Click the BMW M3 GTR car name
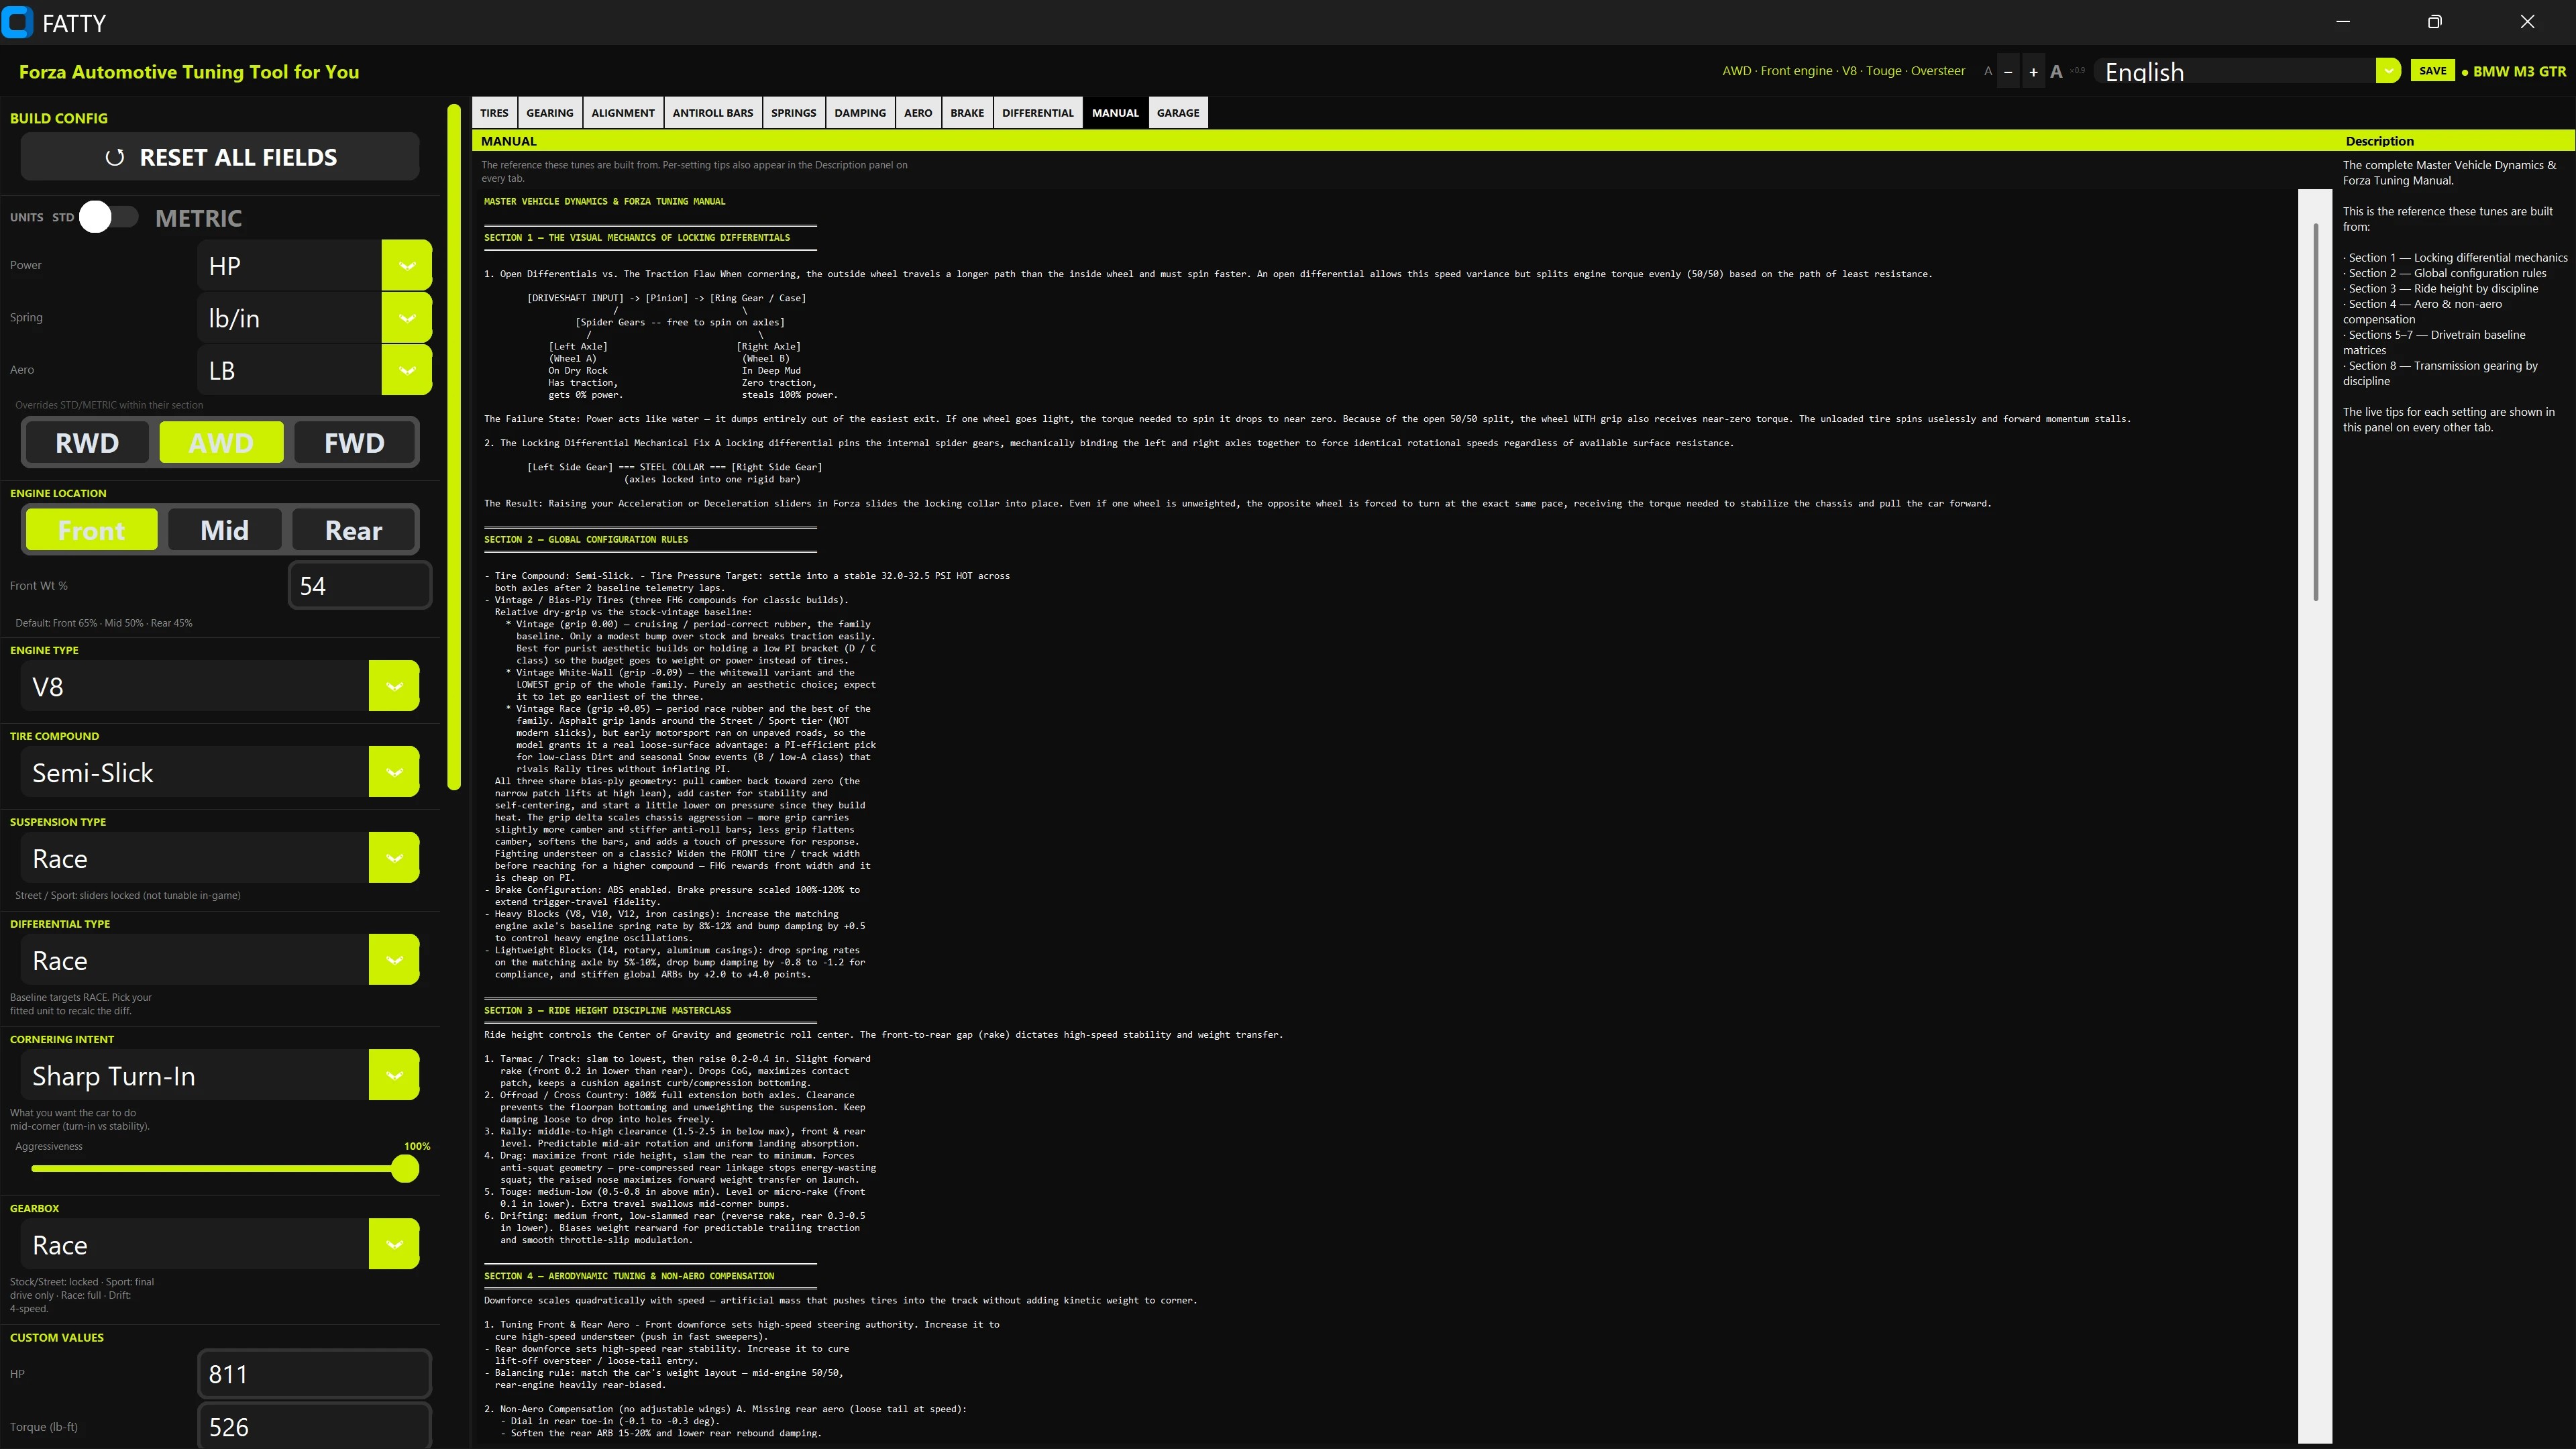Screen dimensions: 2576x1449 2519,71
